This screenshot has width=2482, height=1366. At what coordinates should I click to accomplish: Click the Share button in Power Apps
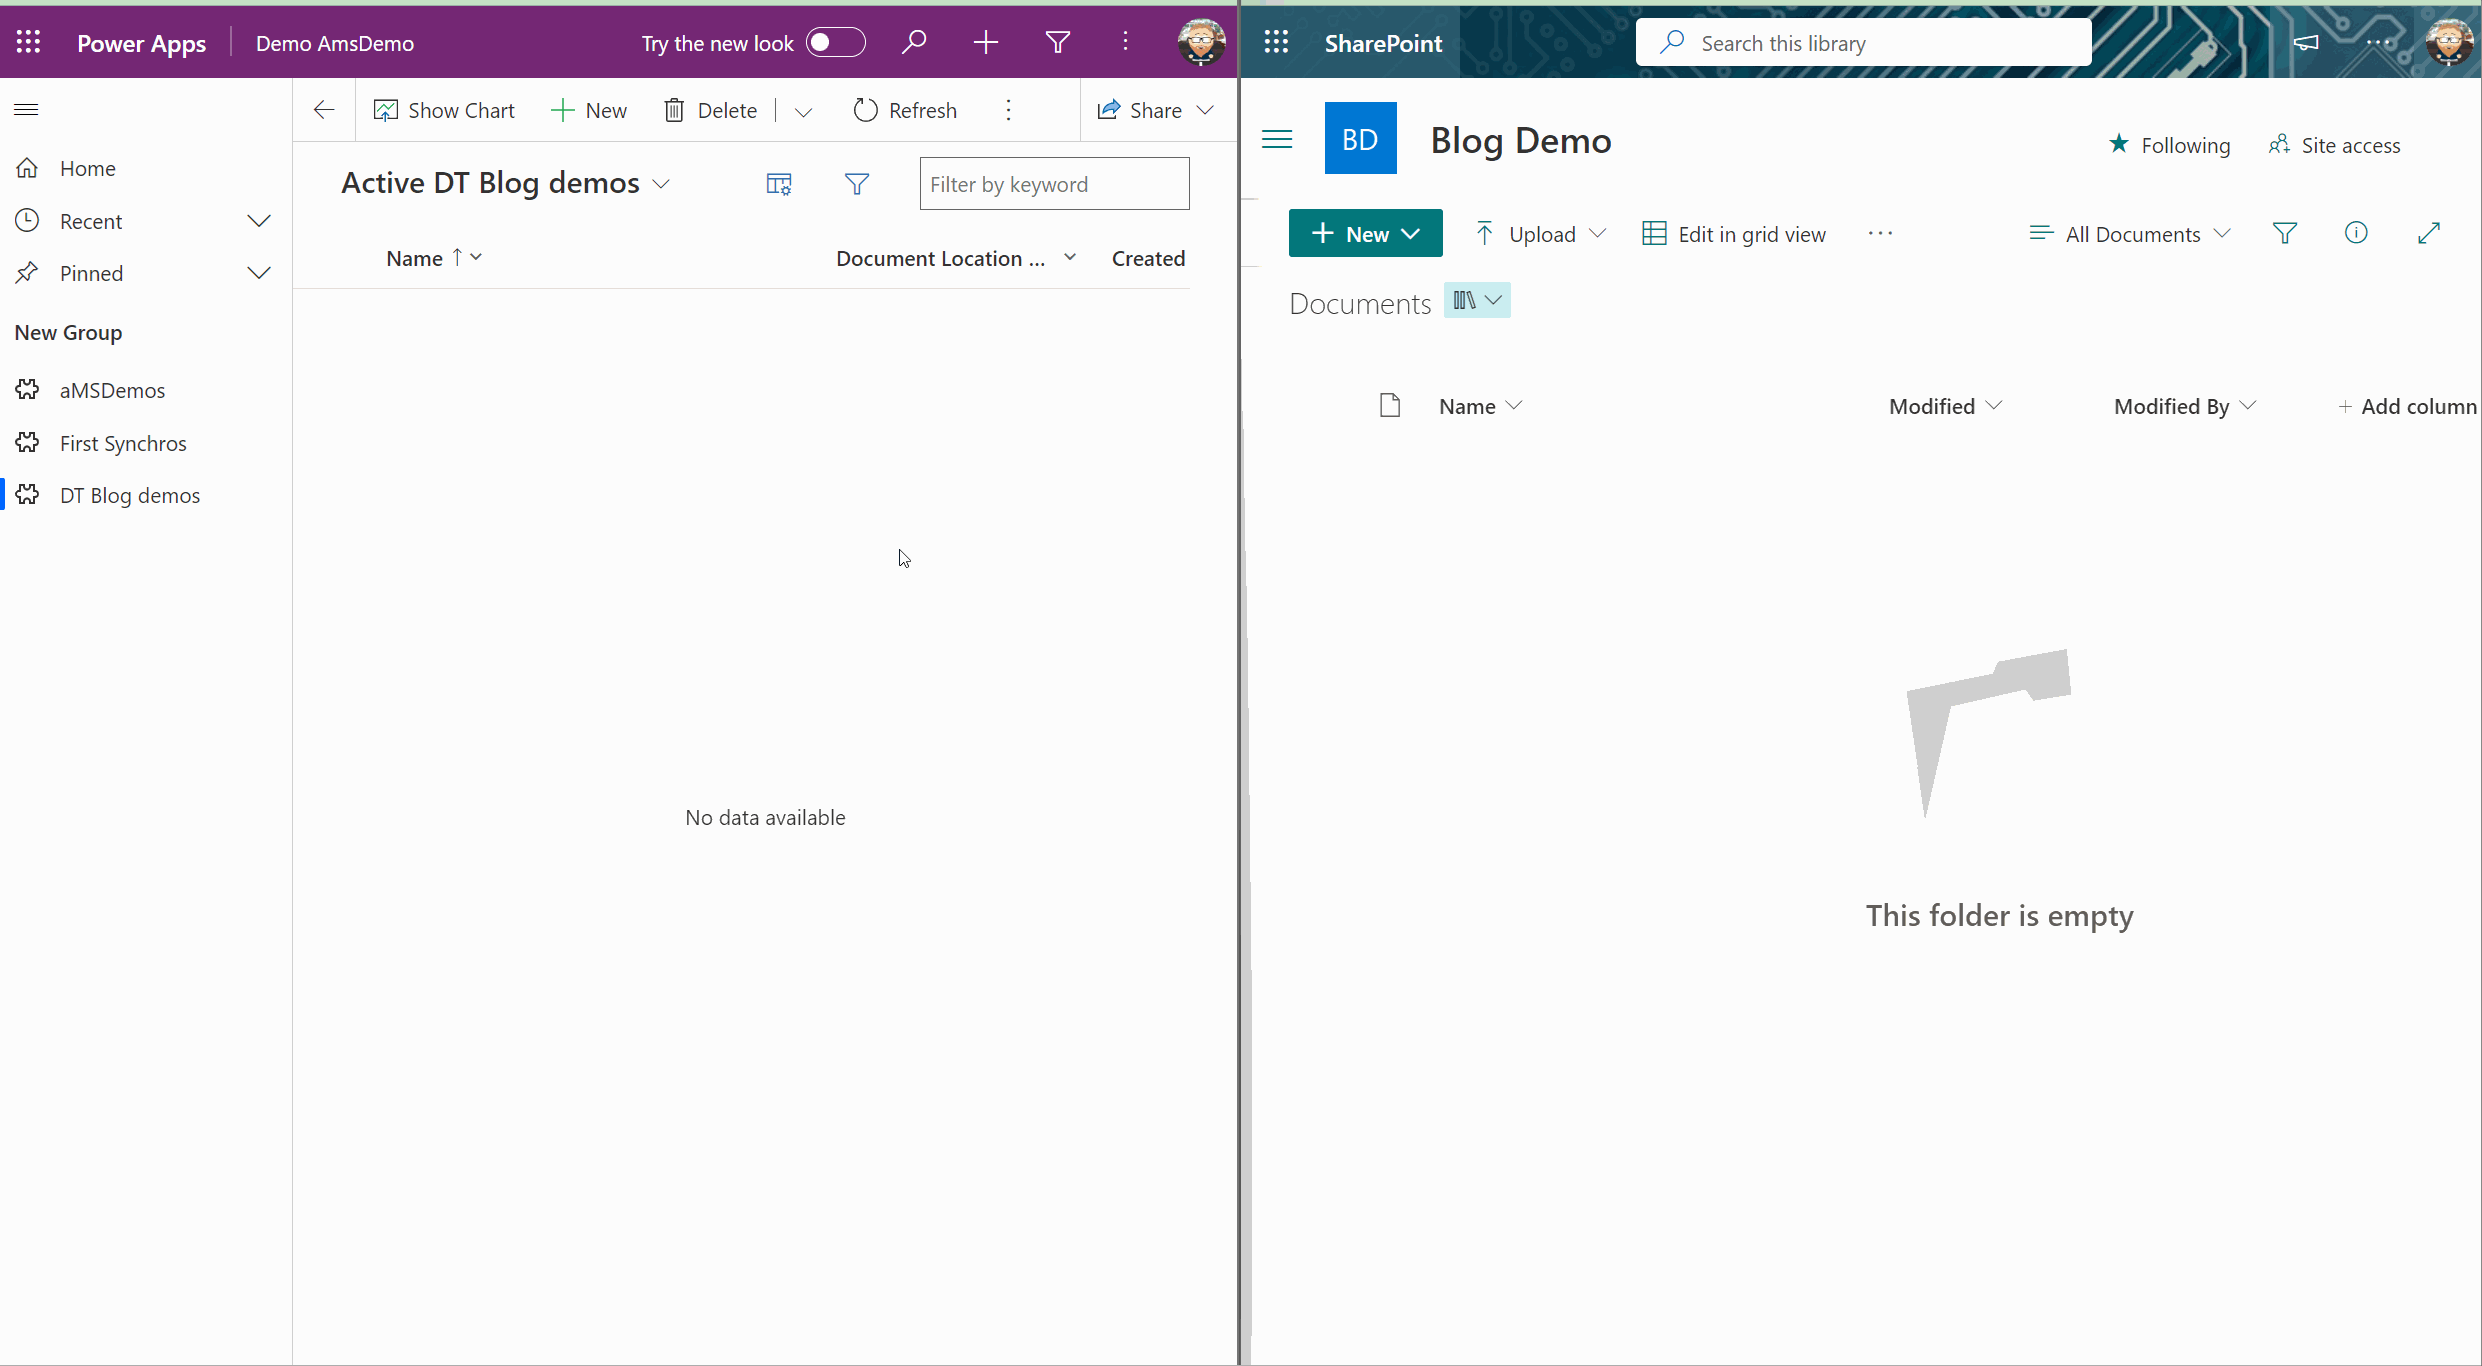1139,110
